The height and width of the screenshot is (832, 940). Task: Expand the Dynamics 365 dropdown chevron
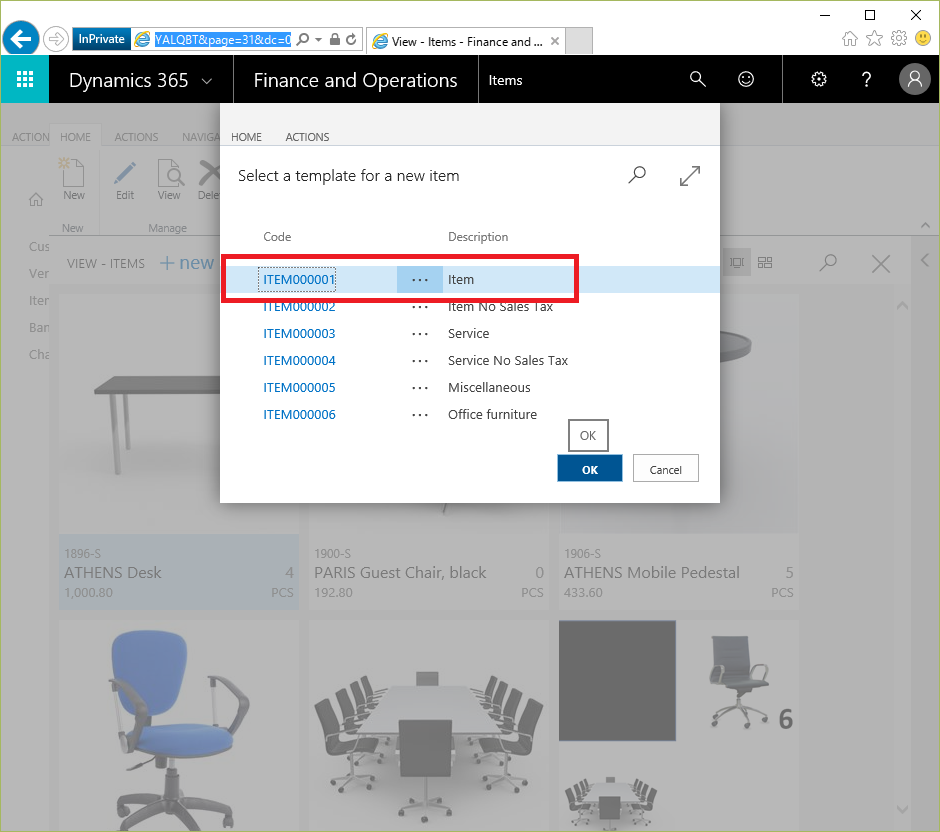point(207,80)
